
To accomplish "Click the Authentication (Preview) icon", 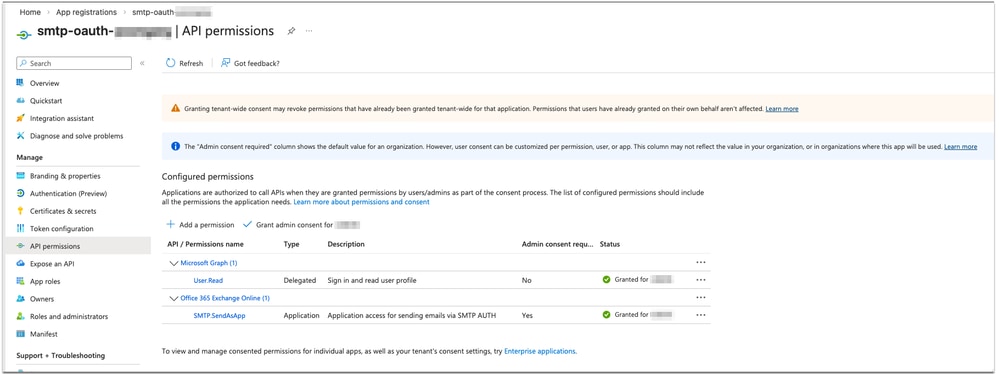I will [x=20, y=193].
